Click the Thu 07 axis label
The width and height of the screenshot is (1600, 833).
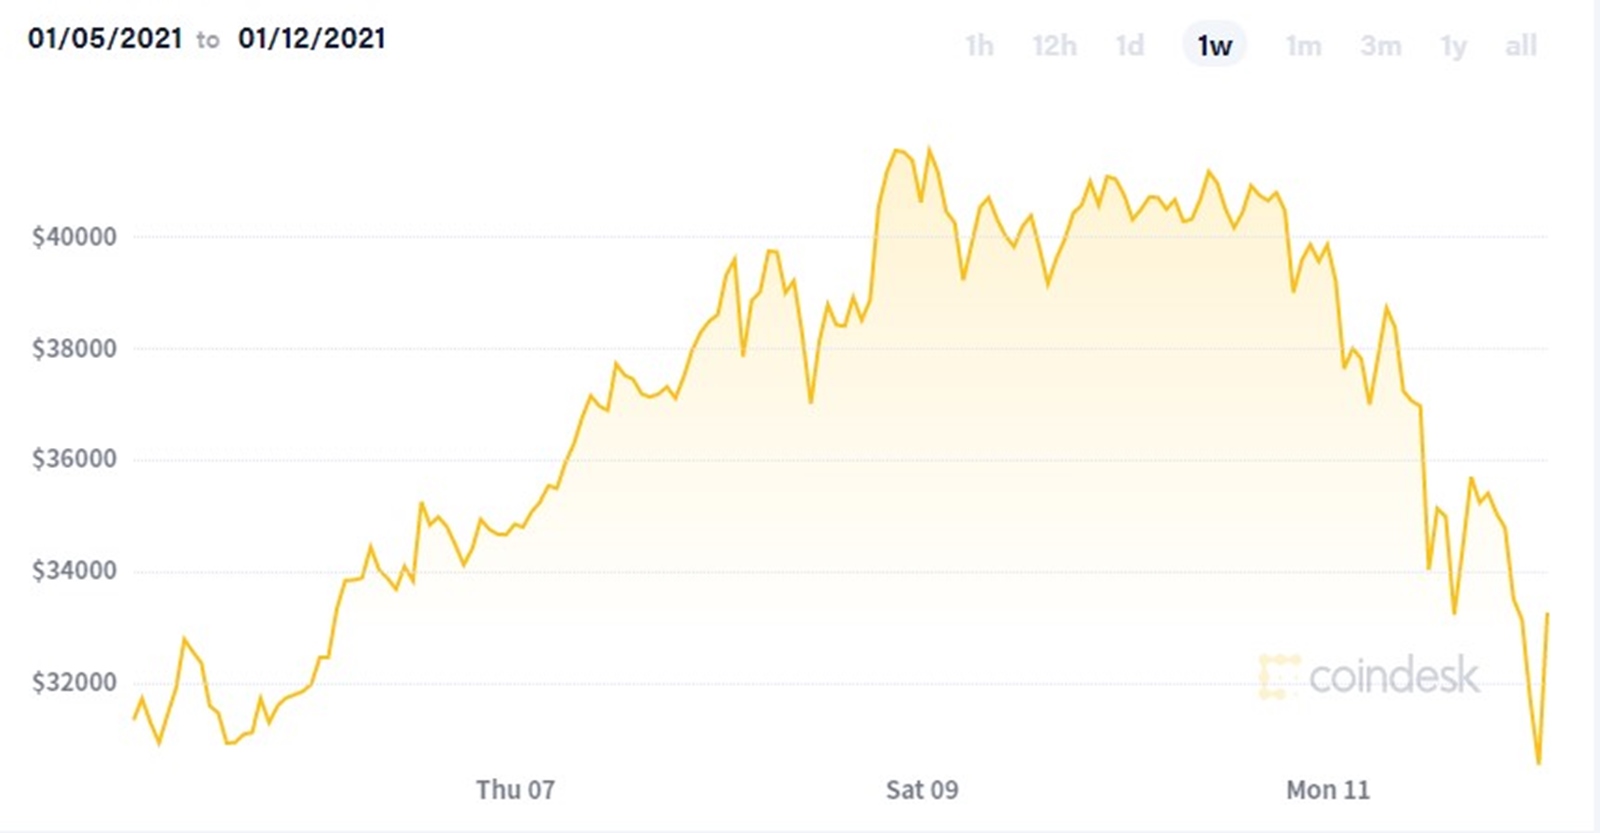tap(515, 790)
